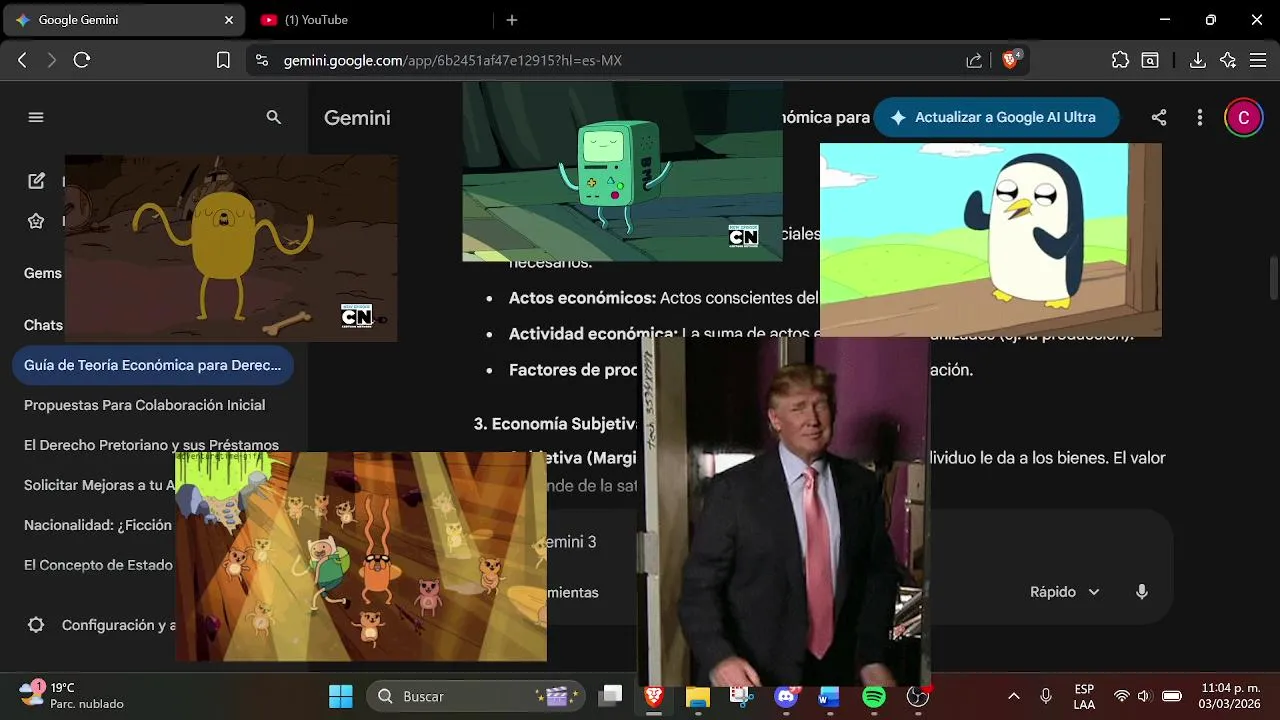Open the Brave browser main menu
Image resolution: width=1280 pixels, height=720 pixels.
coord(1258,60)
